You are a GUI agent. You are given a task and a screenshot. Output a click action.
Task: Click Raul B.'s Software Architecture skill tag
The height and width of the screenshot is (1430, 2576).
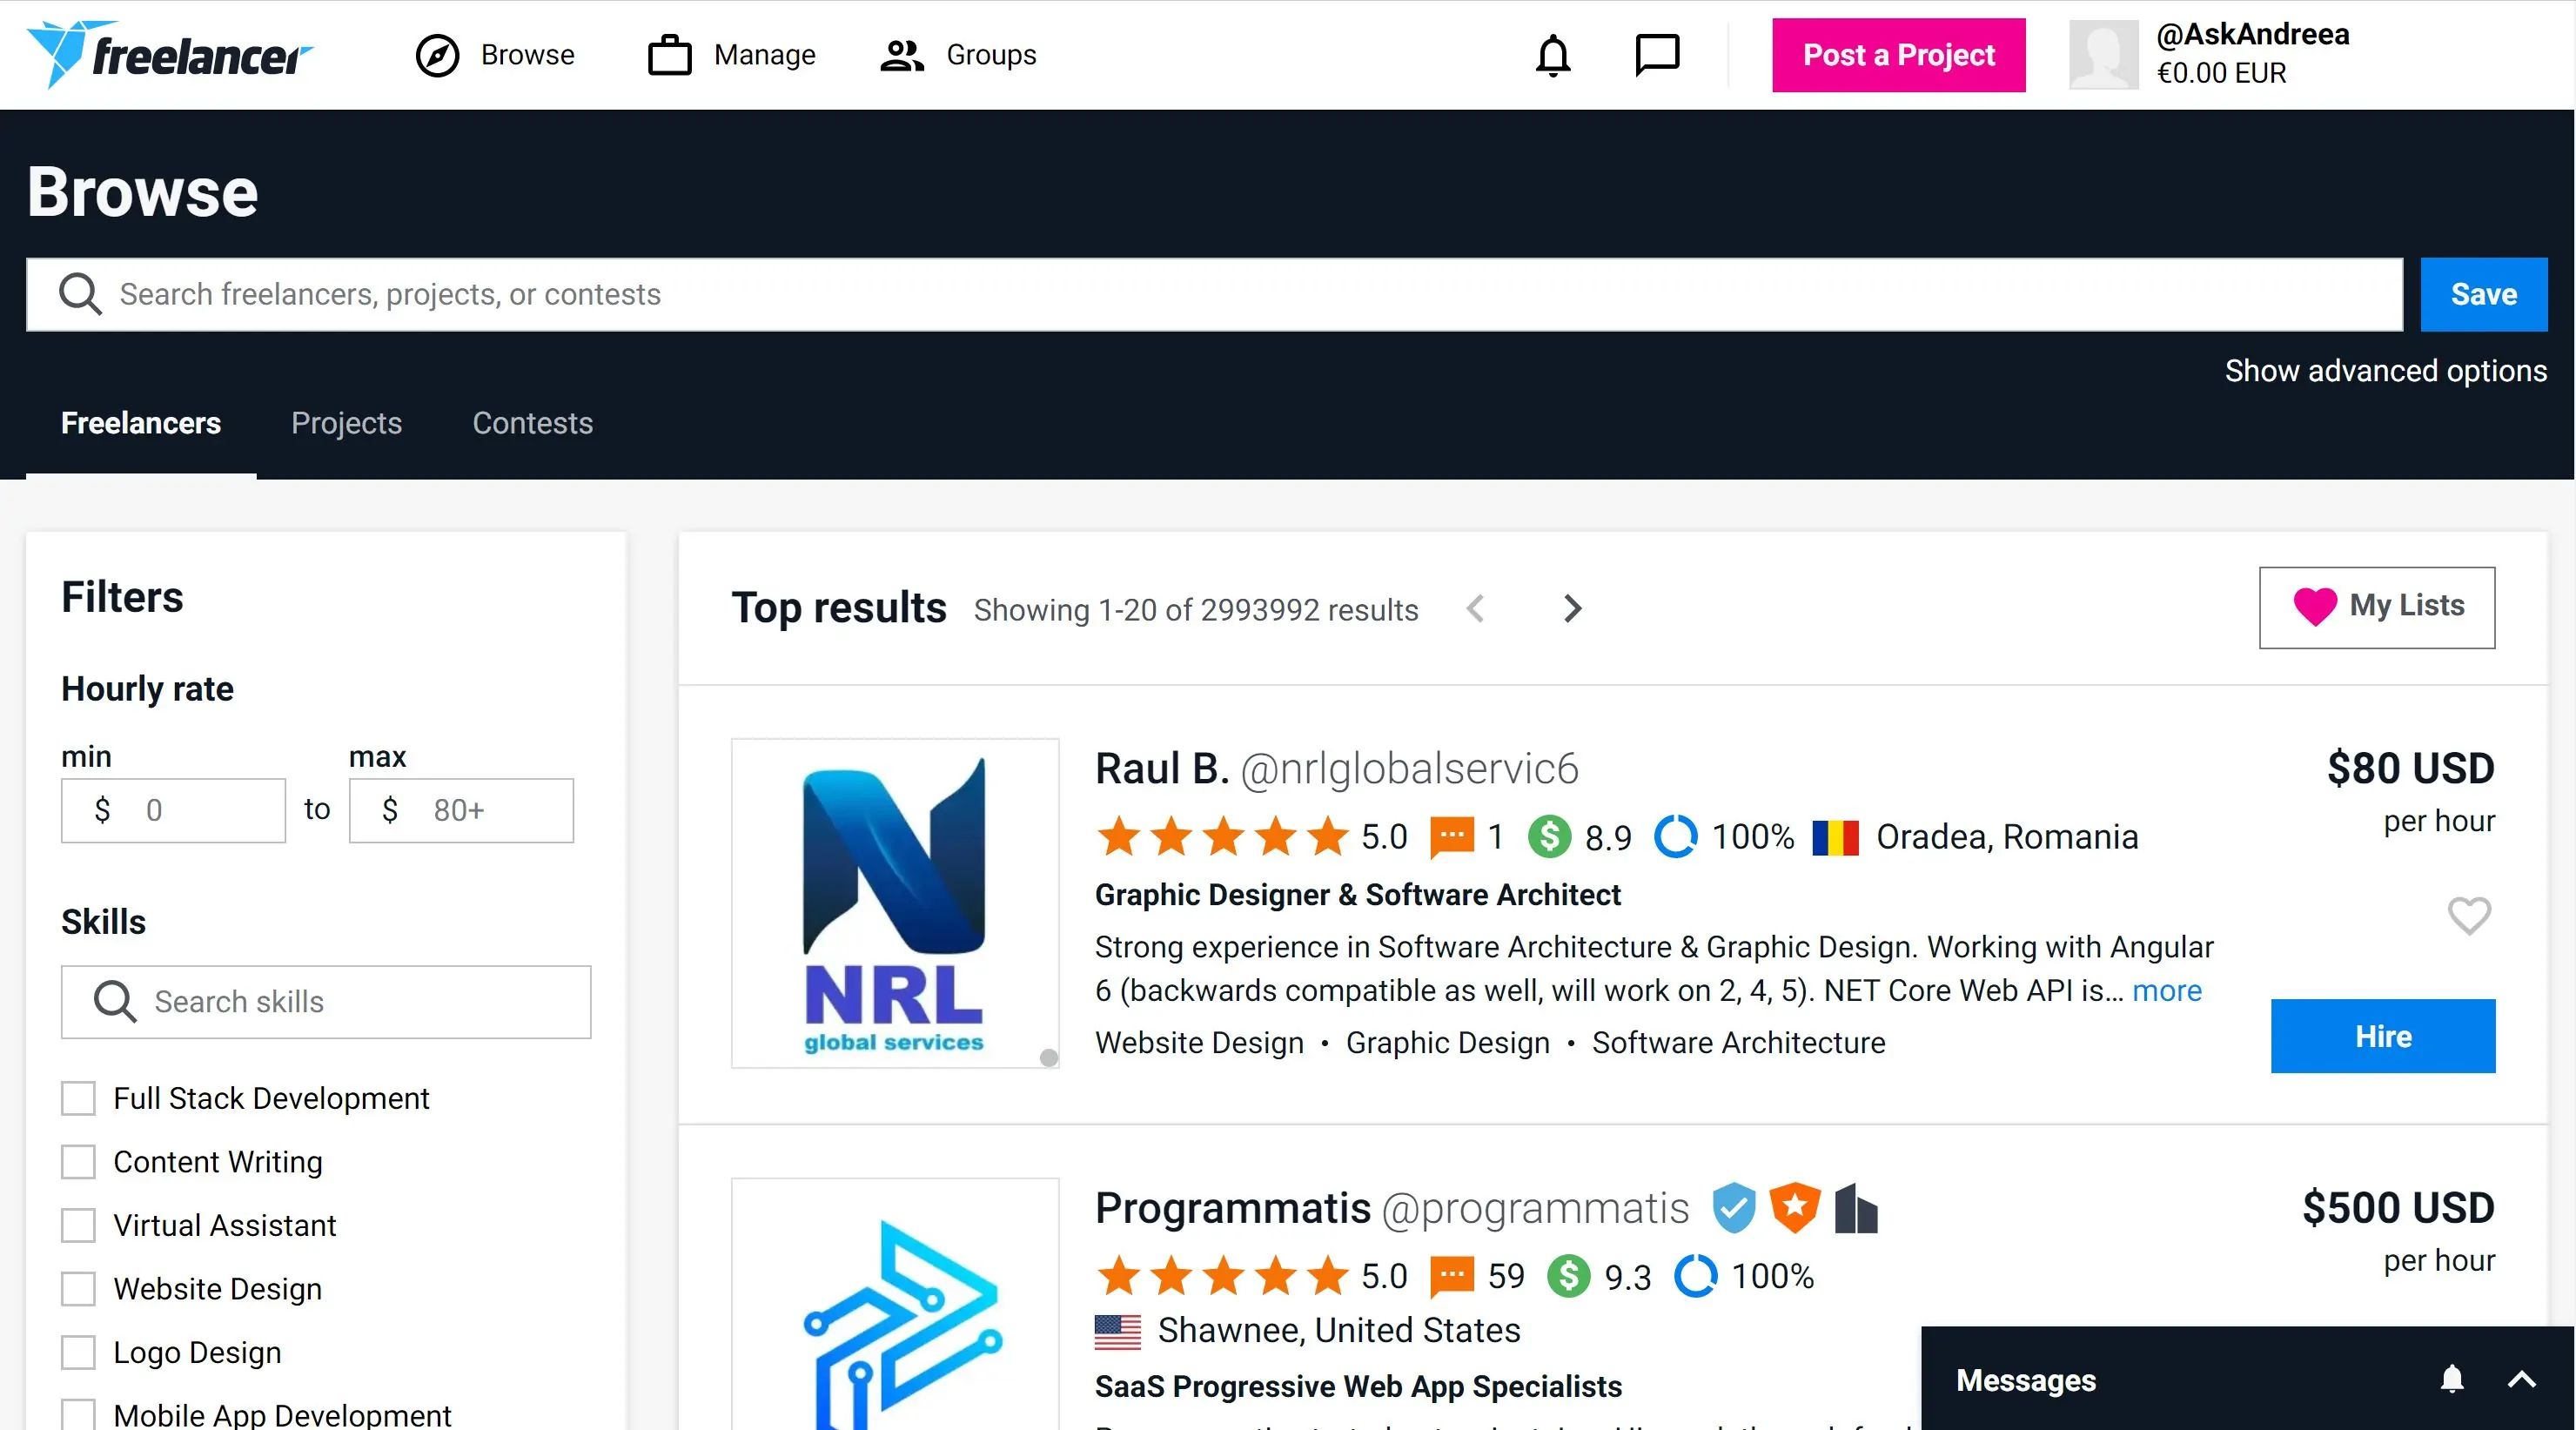(x=1738, y=1042)
